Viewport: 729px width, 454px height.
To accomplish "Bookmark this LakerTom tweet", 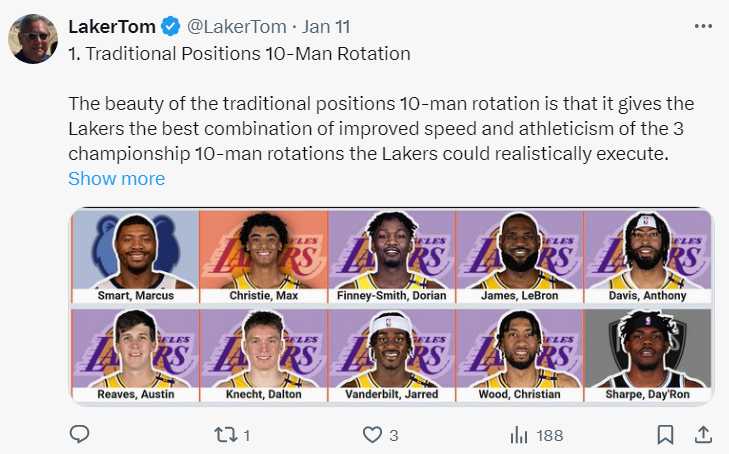I will pos(665,435).
